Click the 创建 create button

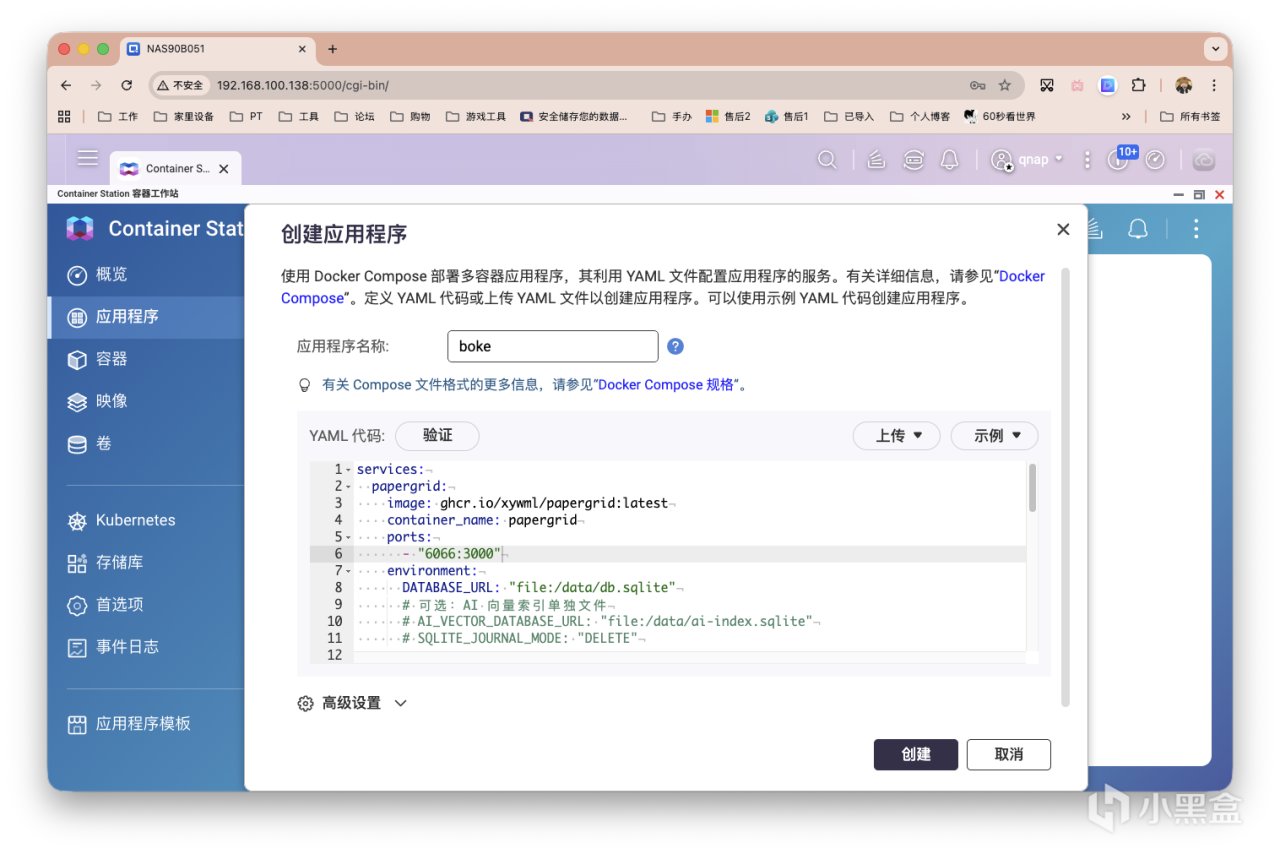(x=916, y=755)
